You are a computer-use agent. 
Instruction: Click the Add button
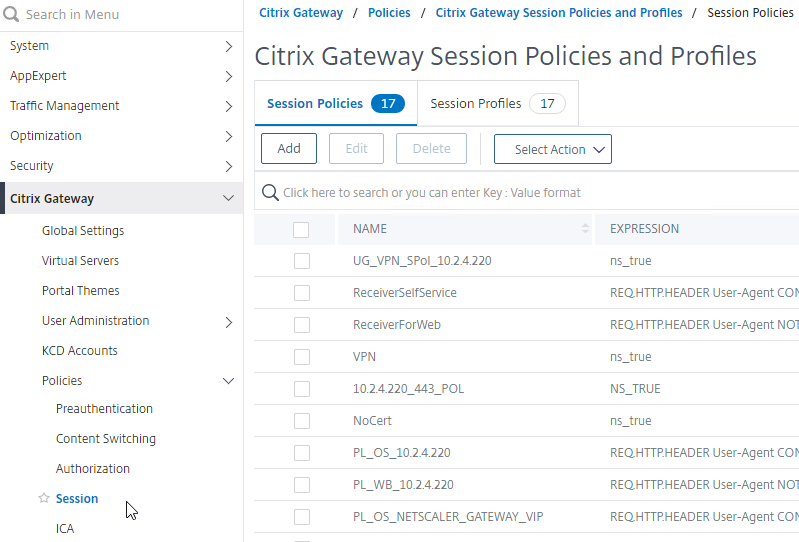pos(289,149)
